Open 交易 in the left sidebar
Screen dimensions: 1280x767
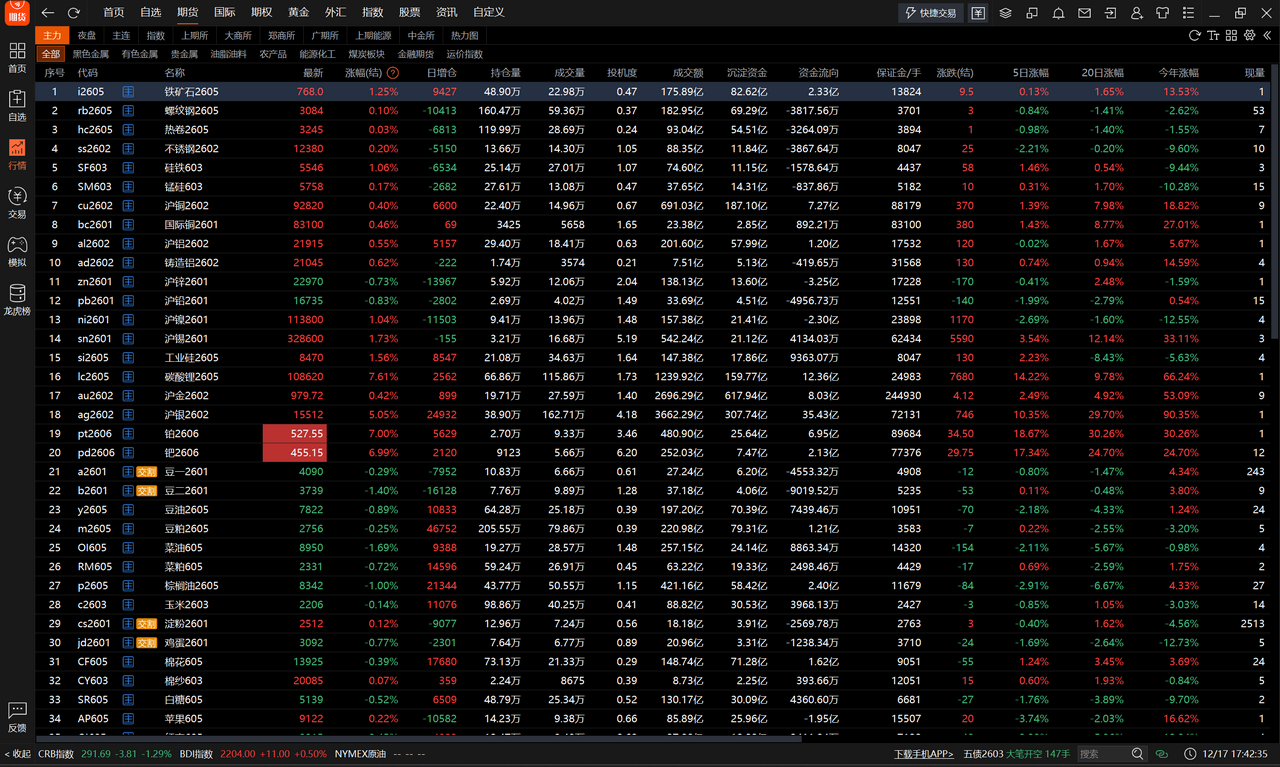pyautogui.click(x=17, y=202)
